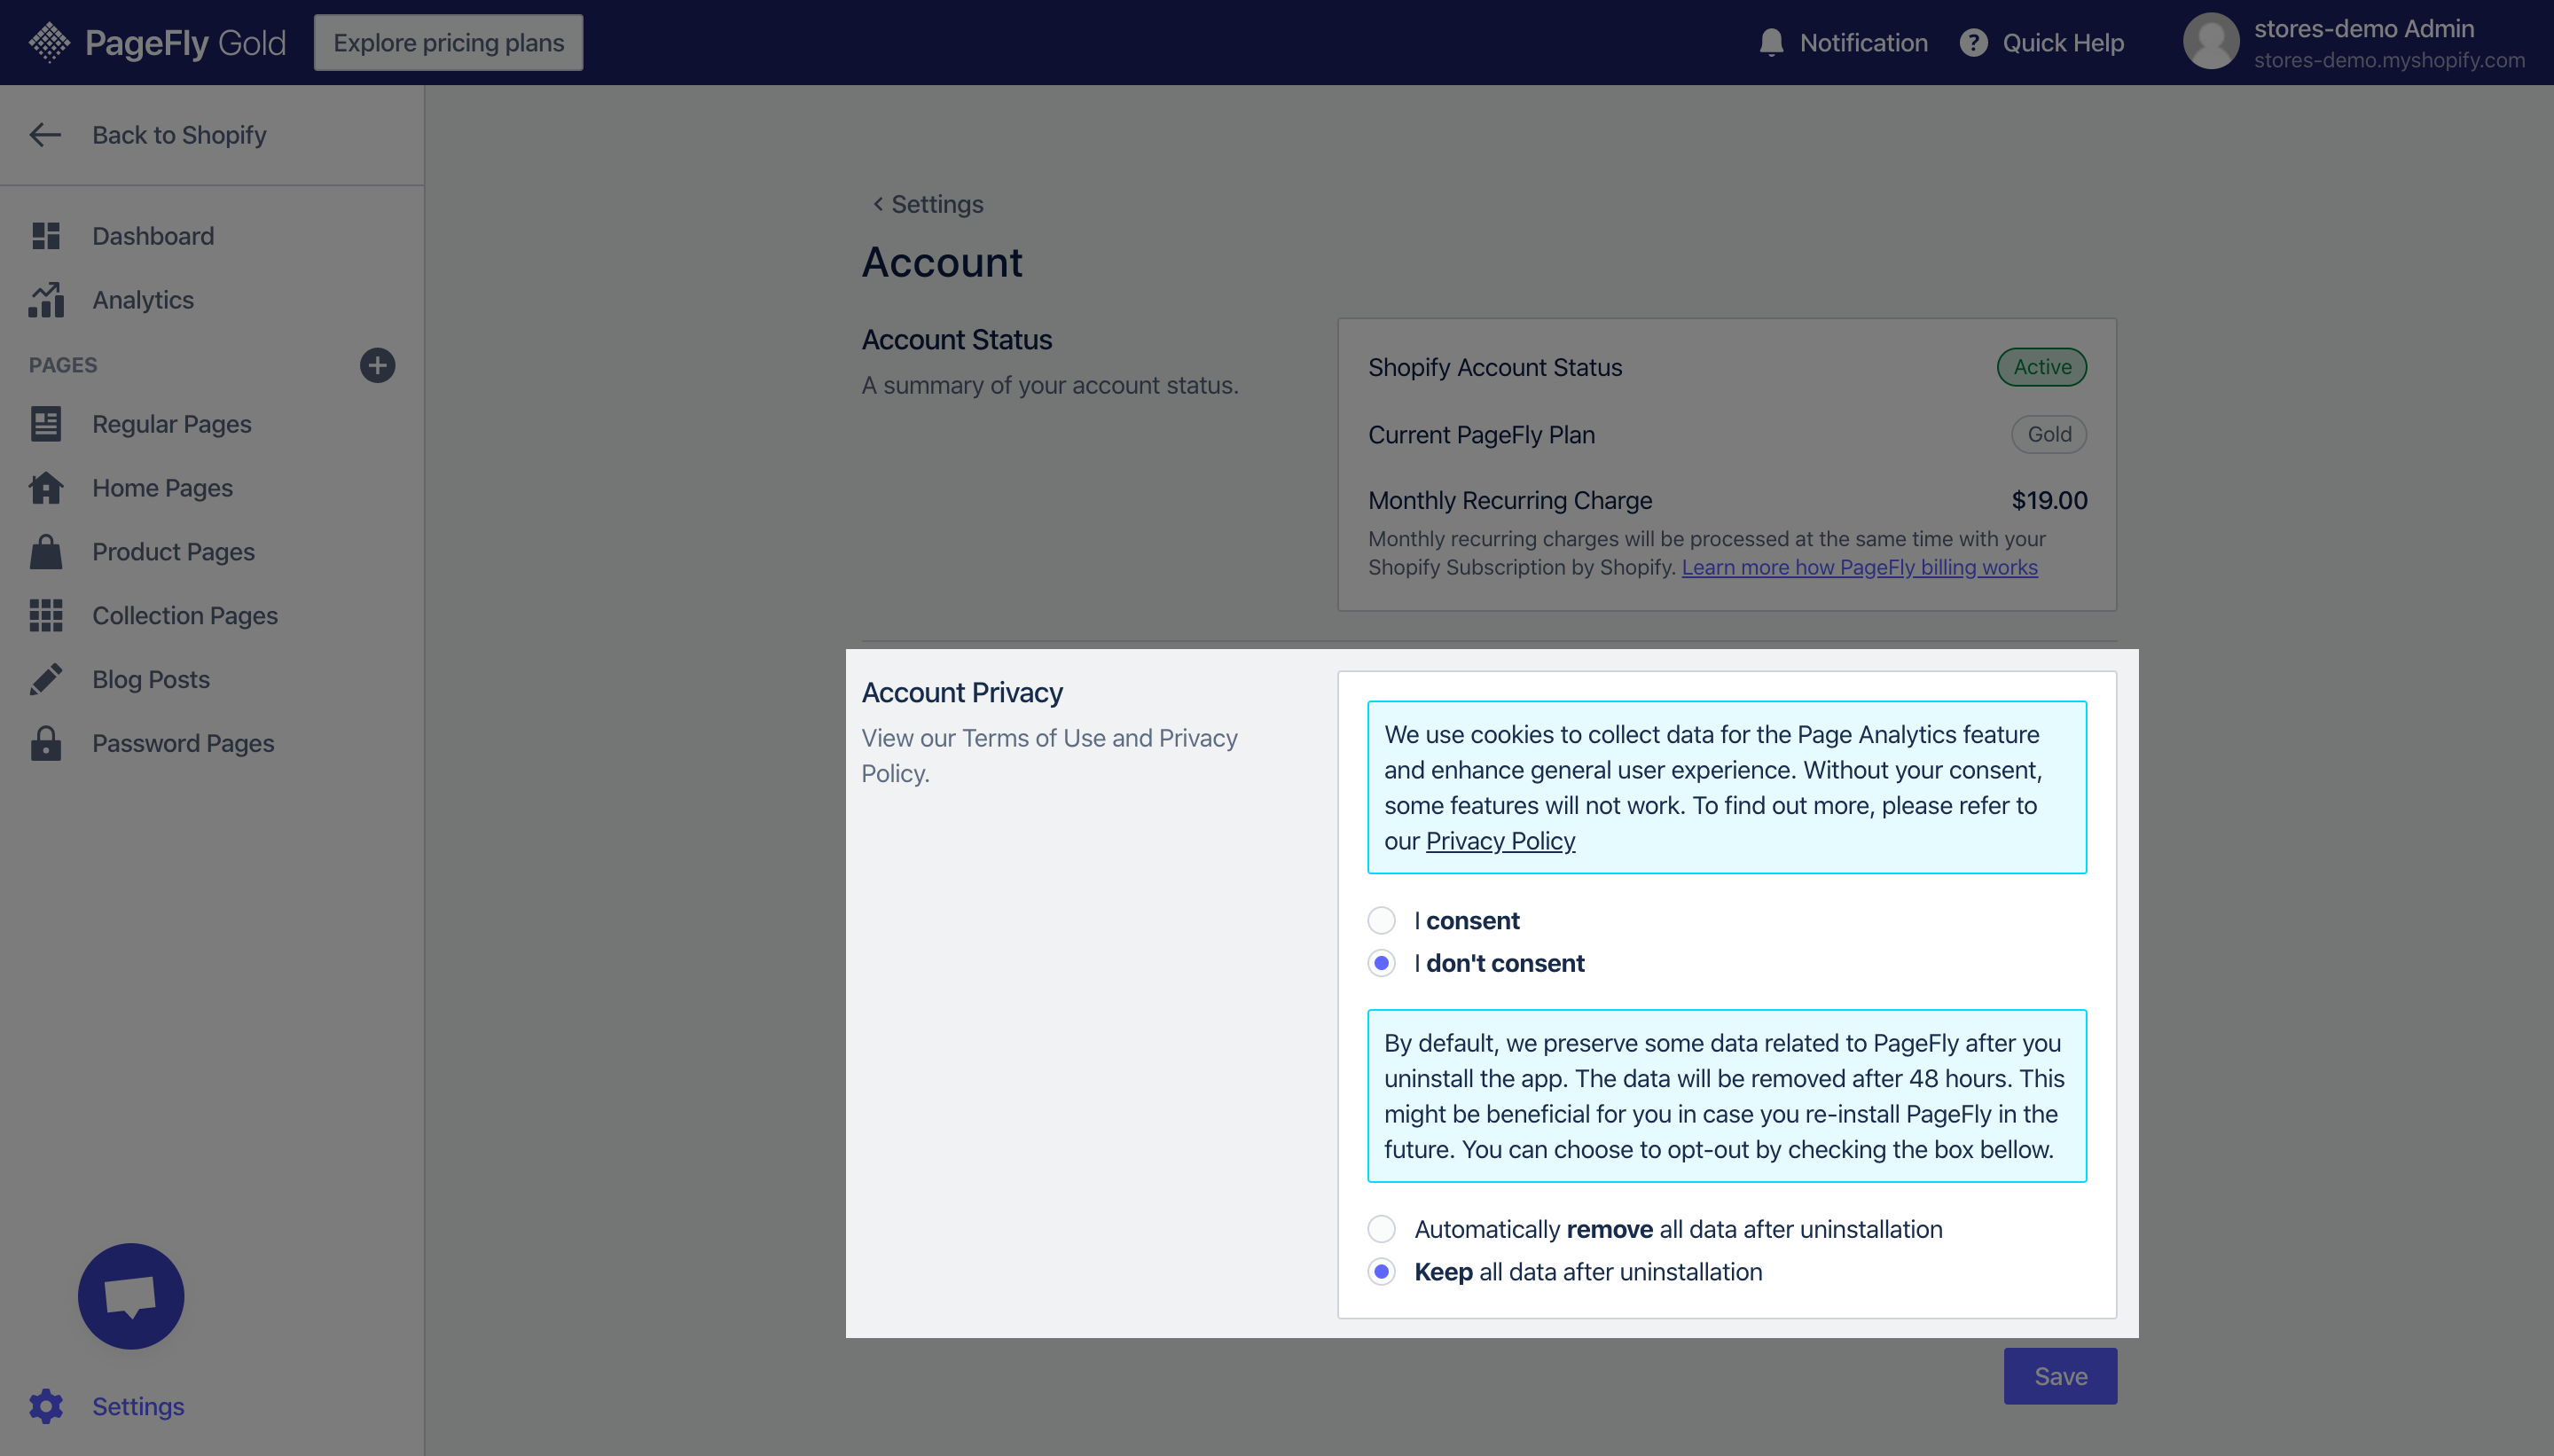Screen dimensions: 2554x1456
Task: Click the Product Pages bag icon
Action: [x=46, y=552]
